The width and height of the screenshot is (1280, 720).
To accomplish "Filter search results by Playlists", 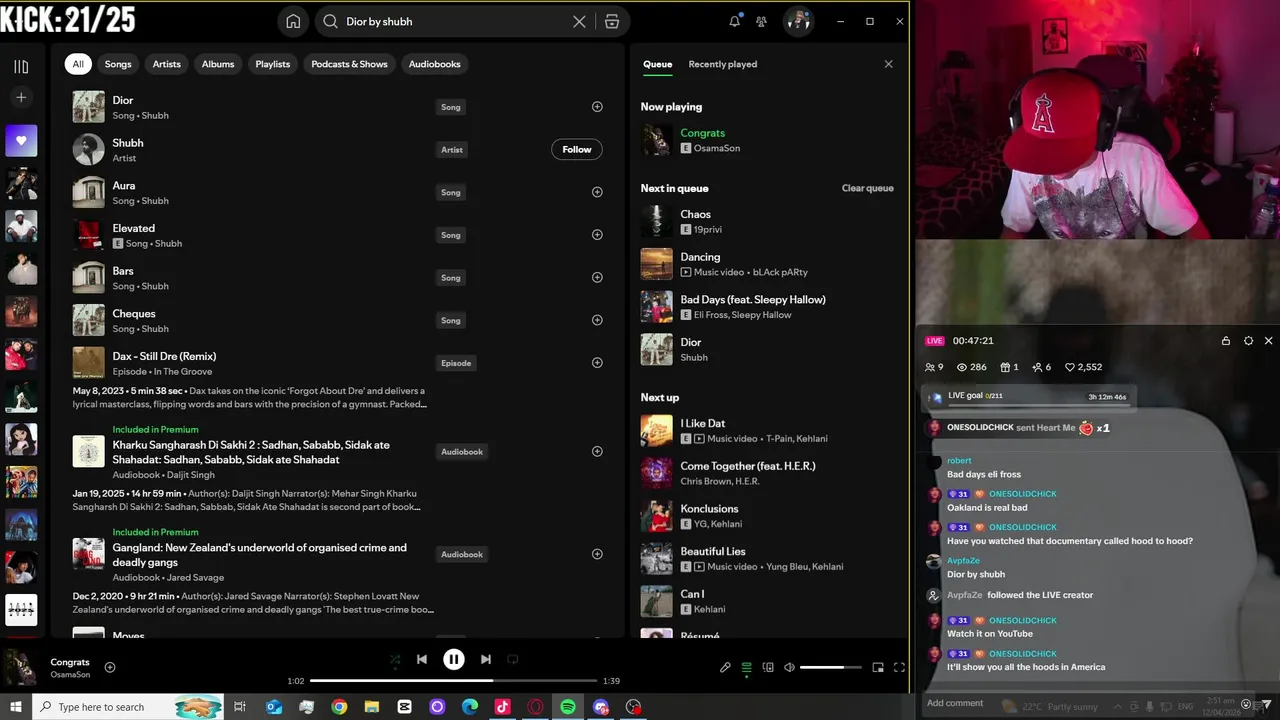I will [x=273, y=64].
